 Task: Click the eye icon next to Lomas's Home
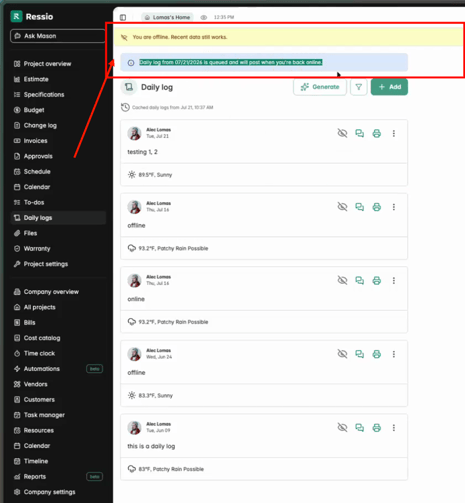204,17
